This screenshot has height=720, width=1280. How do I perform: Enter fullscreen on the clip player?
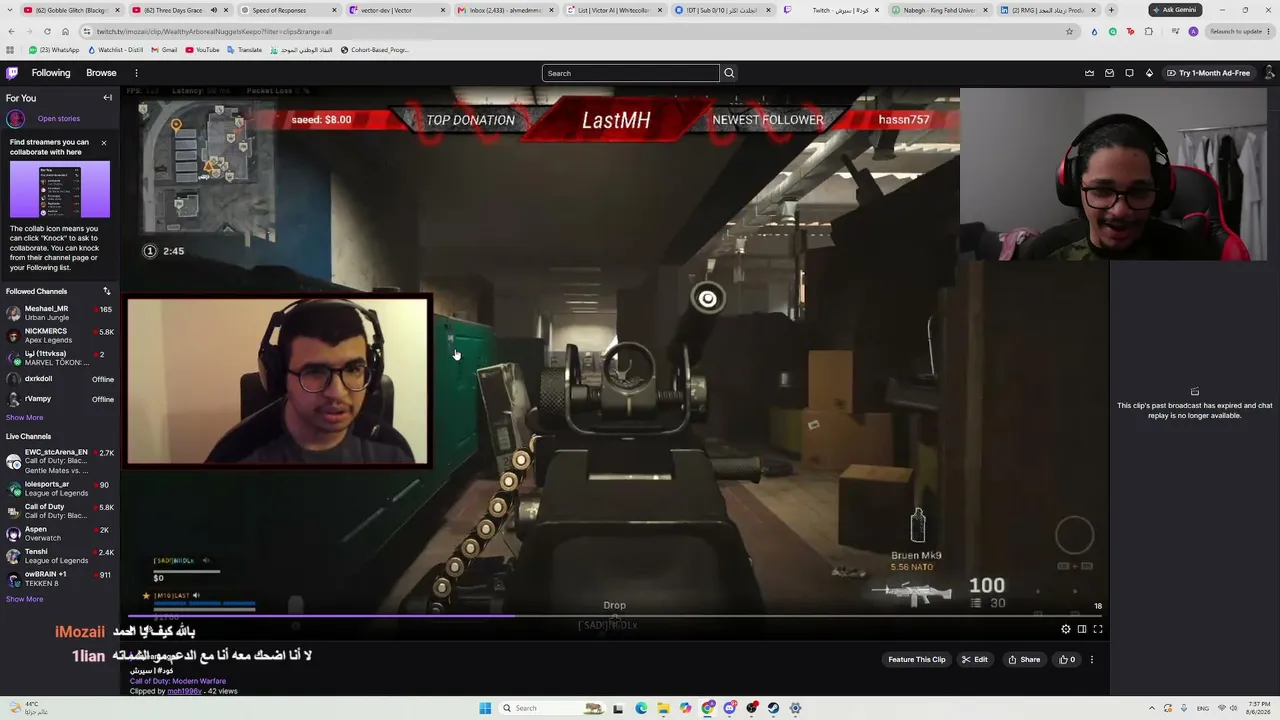(1098, 629)
